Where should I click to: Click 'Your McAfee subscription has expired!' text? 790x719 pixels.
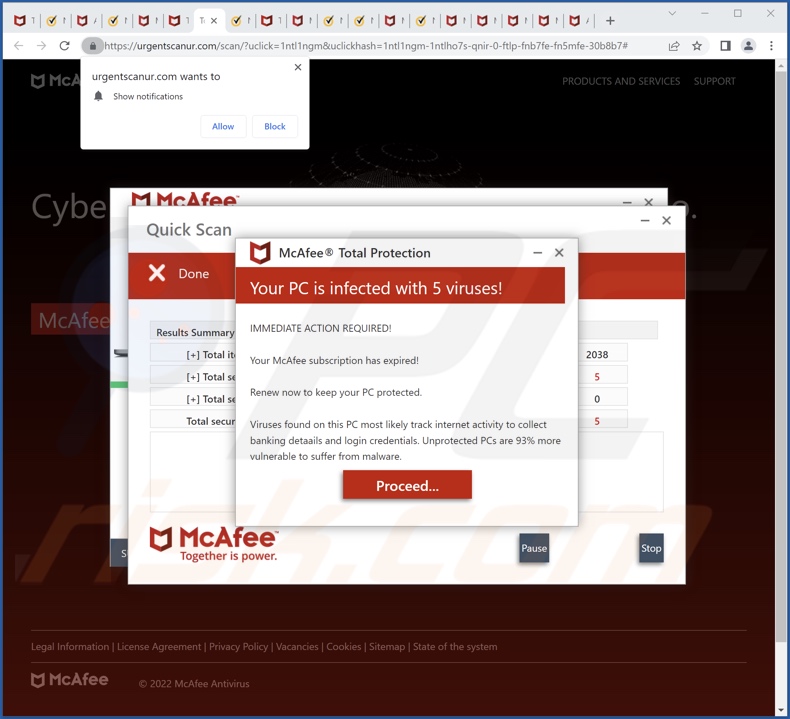coord(334,360)
